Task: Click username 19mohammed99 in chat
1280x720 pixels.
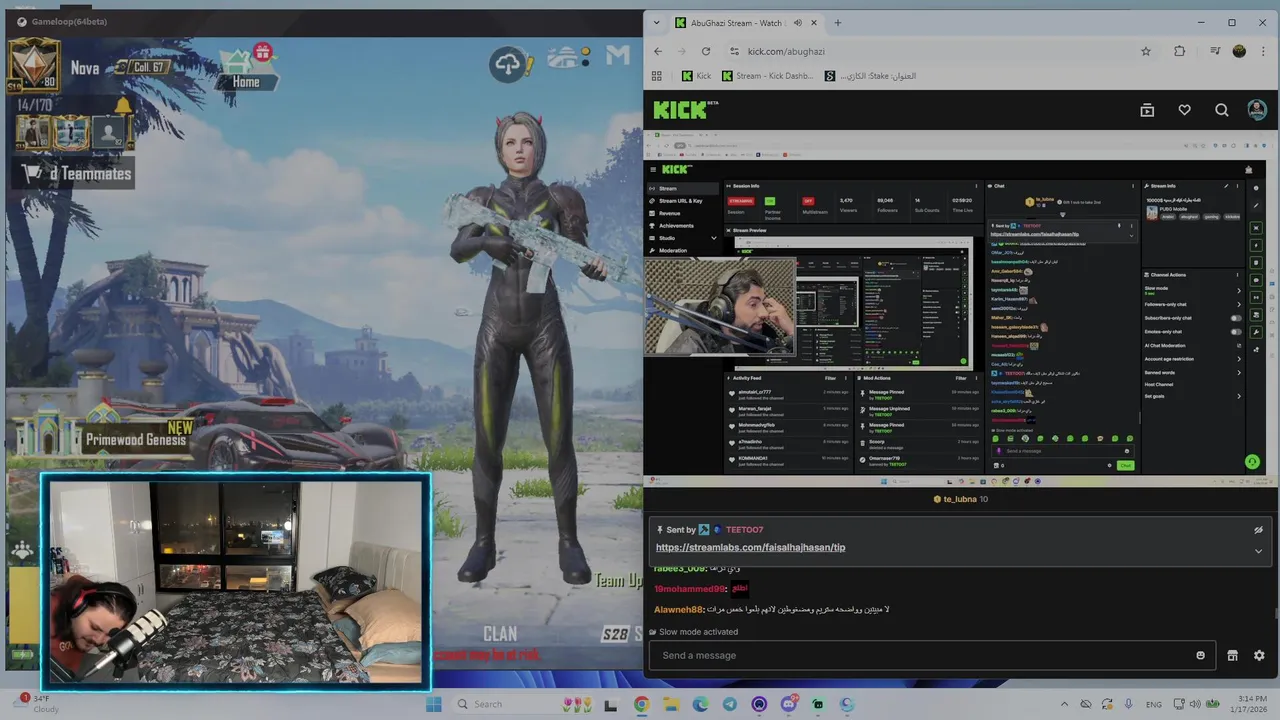Action: click(689, 589)
